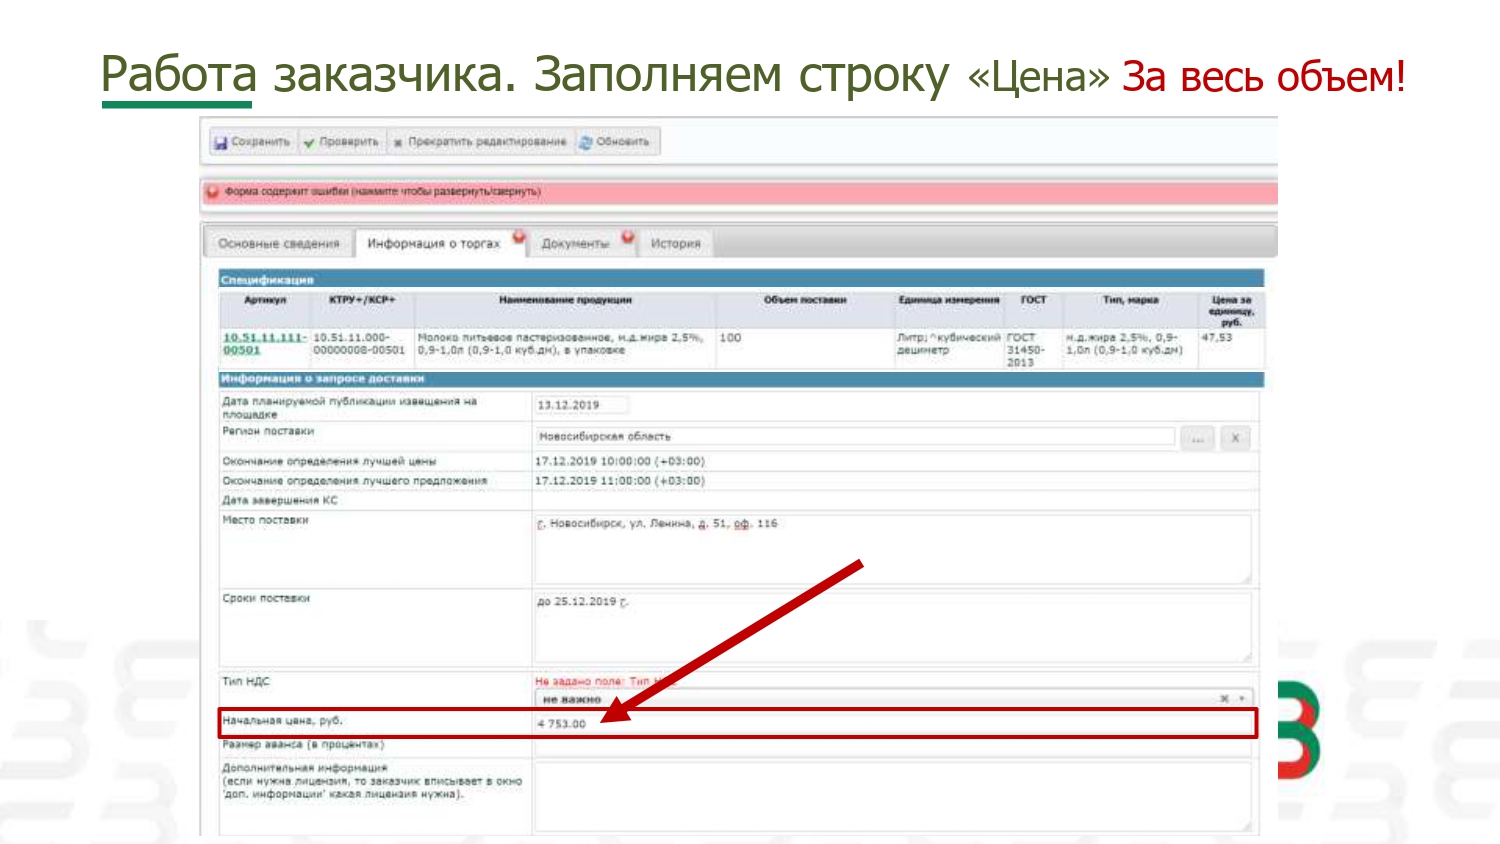Click the Проверить checkmark button
This screenshot has width=1500, height=844.
pos(341,142)
